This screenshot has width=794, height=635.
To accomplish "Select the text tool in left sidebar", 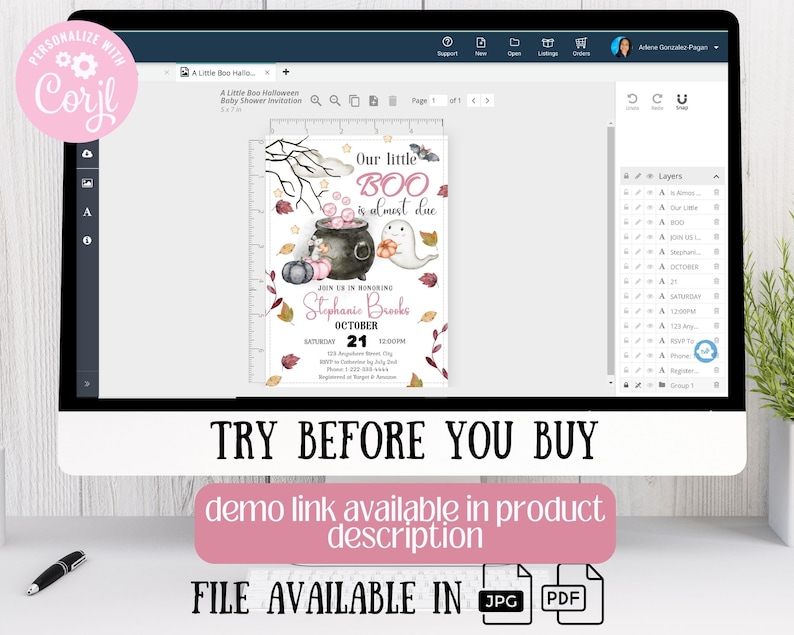I will click(x=87, y=212).
